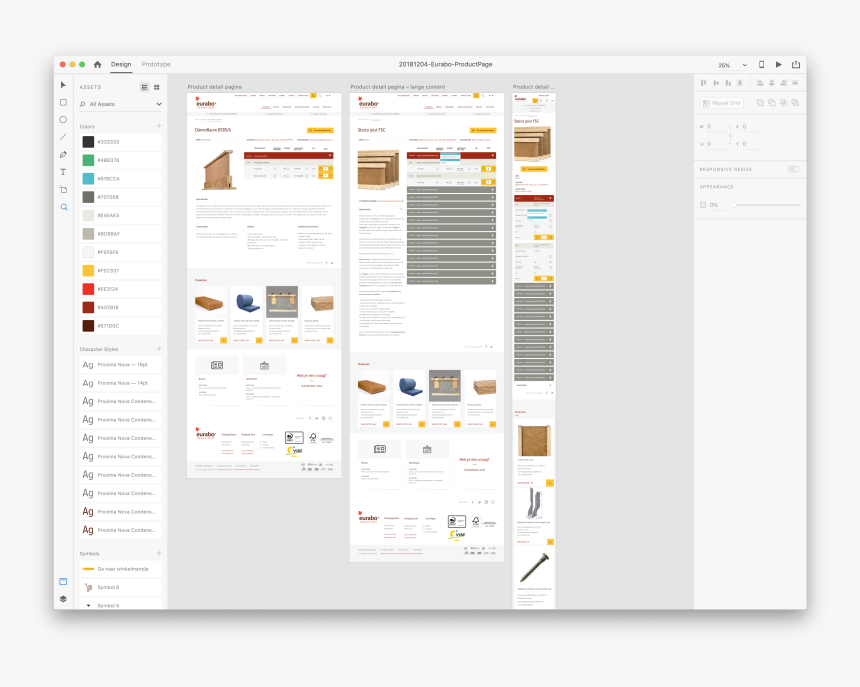Switch to the Design tab
The height and width of the screenshot is (687, 860).
121,64
